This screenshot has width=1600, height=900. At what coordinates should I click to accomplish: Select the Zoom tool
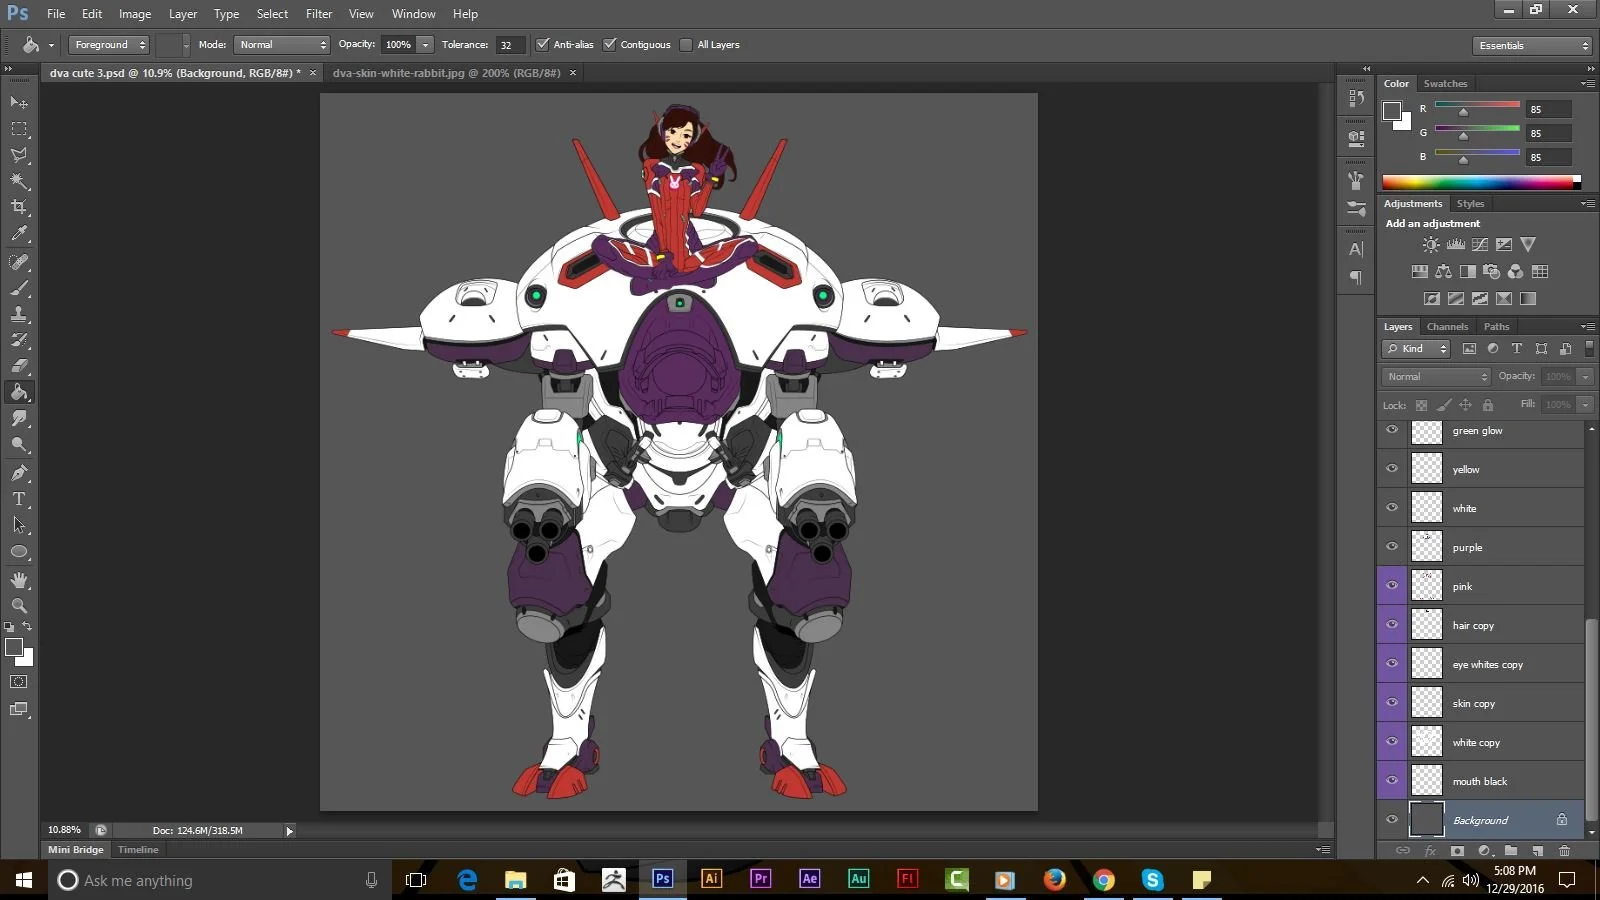(x=19, y=606)
